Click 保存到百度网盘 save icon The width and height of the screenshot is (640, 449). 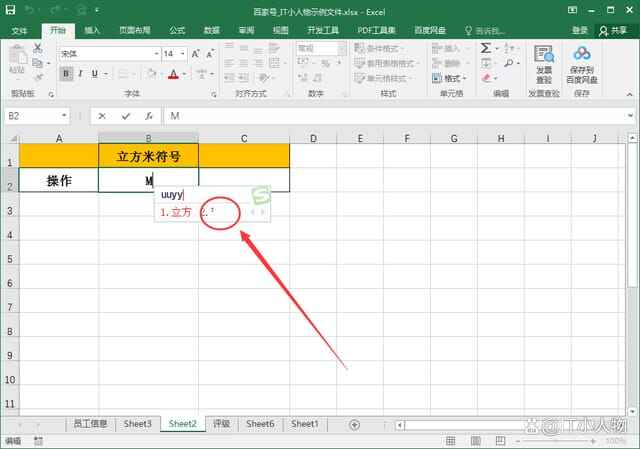pos(581,60)
